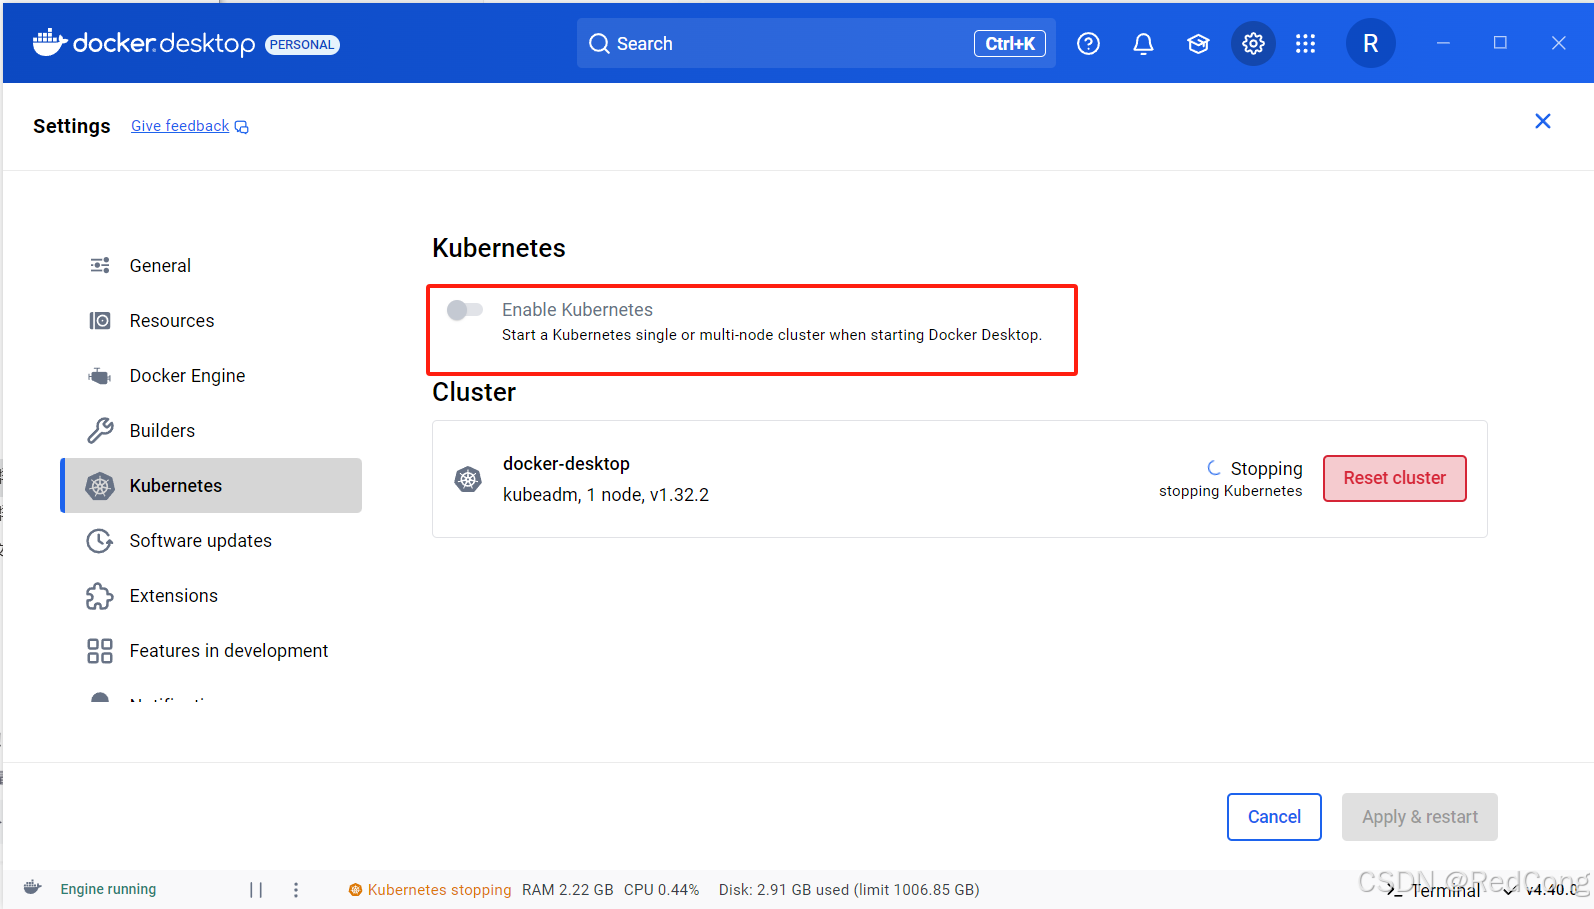Open the help question mark icon
Viewport: 1594px width, 909px height.
(1088, 44)
